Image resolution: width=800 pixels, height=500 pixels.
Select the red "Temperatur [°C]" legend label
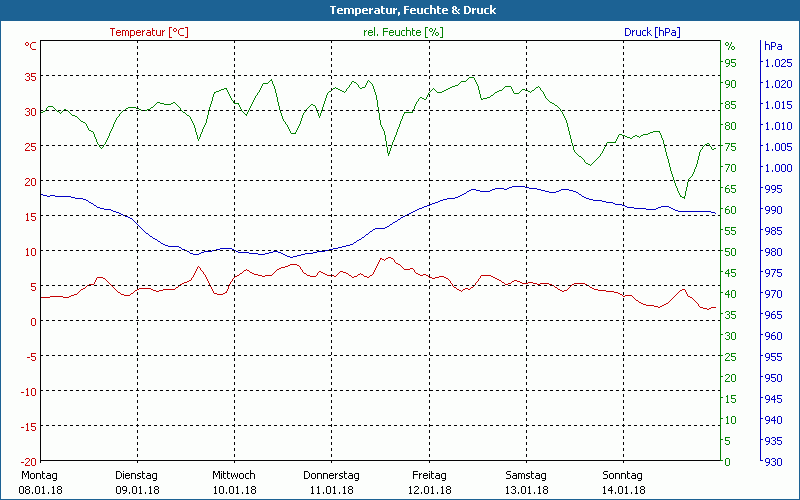coord(149,32)
